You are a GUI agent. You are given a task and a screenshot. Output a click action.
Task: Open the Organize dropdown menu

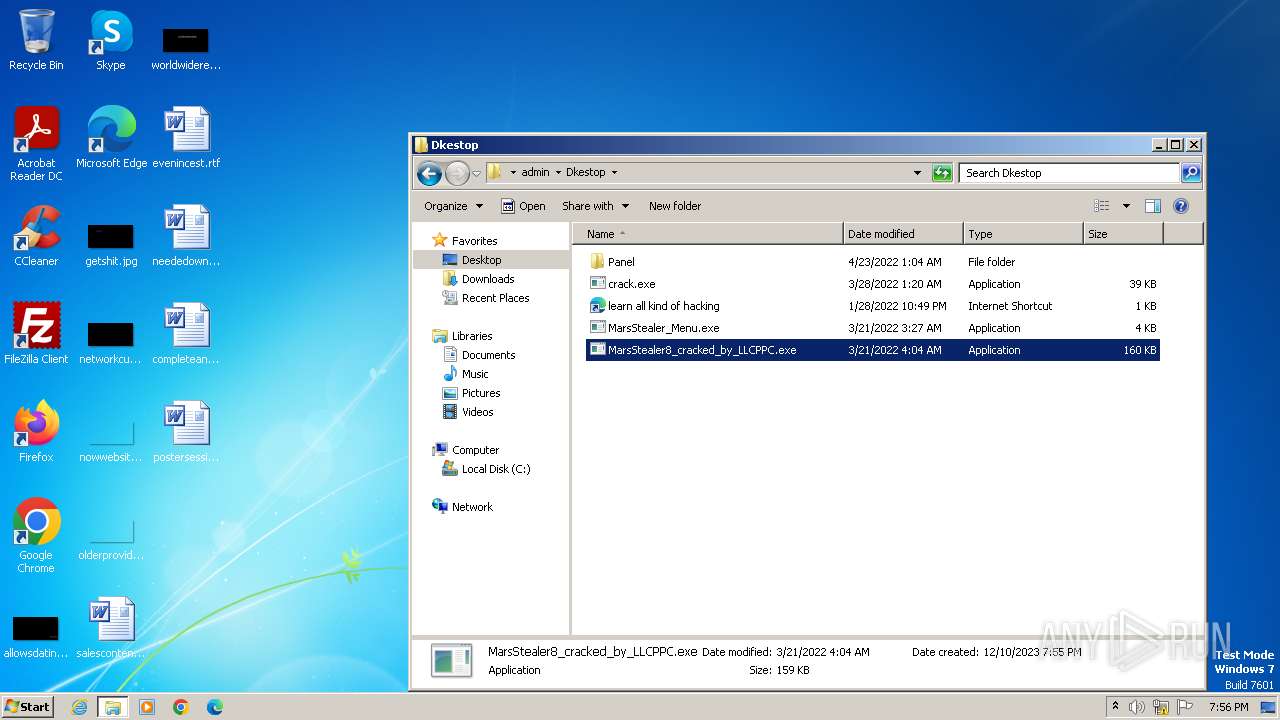453,206
